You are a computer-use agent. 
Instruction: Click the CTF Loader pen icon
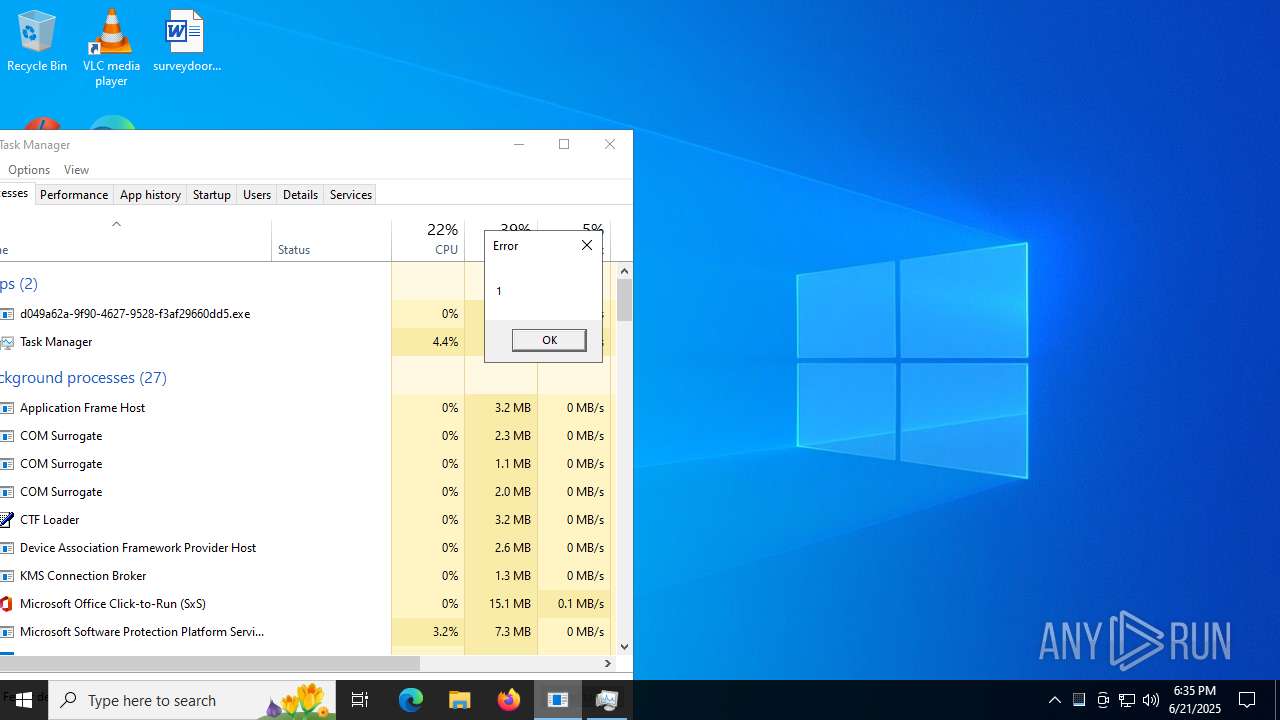point(6,520)
